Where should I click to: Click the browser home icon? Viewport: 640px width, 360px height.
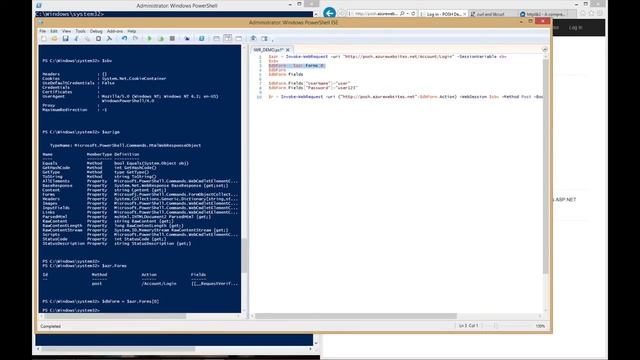coord(584,14)
